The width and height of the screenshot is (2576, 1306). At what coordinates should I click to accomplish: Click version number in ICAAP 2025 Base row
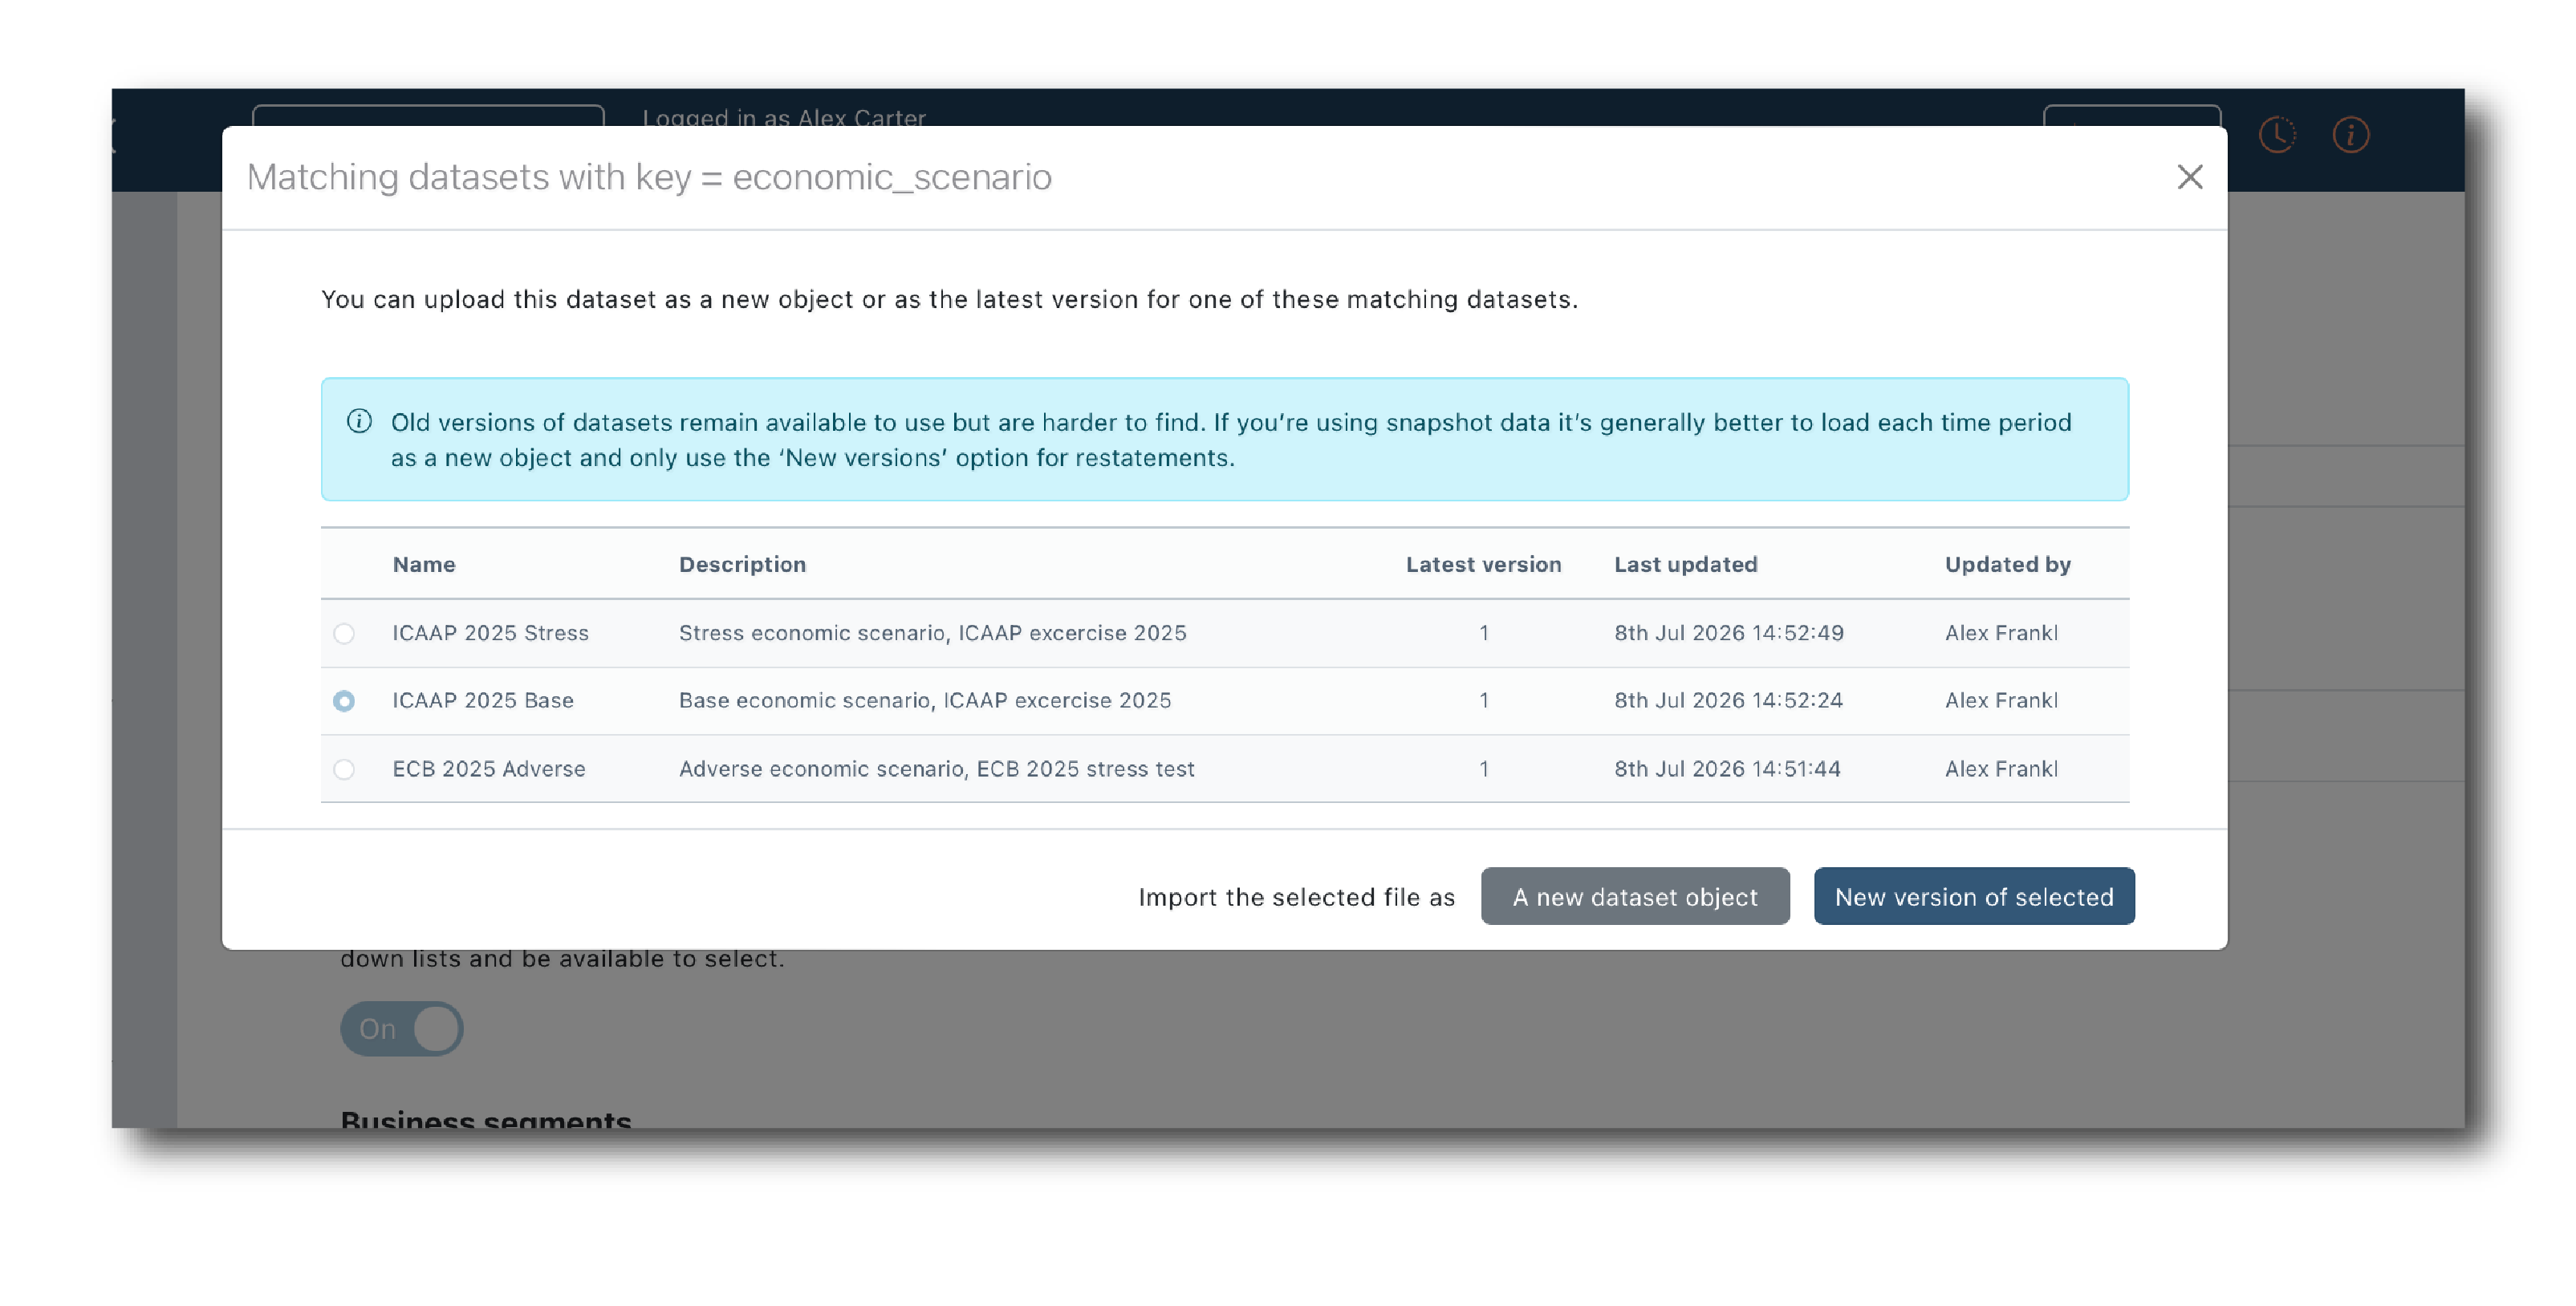(1484, 701)
